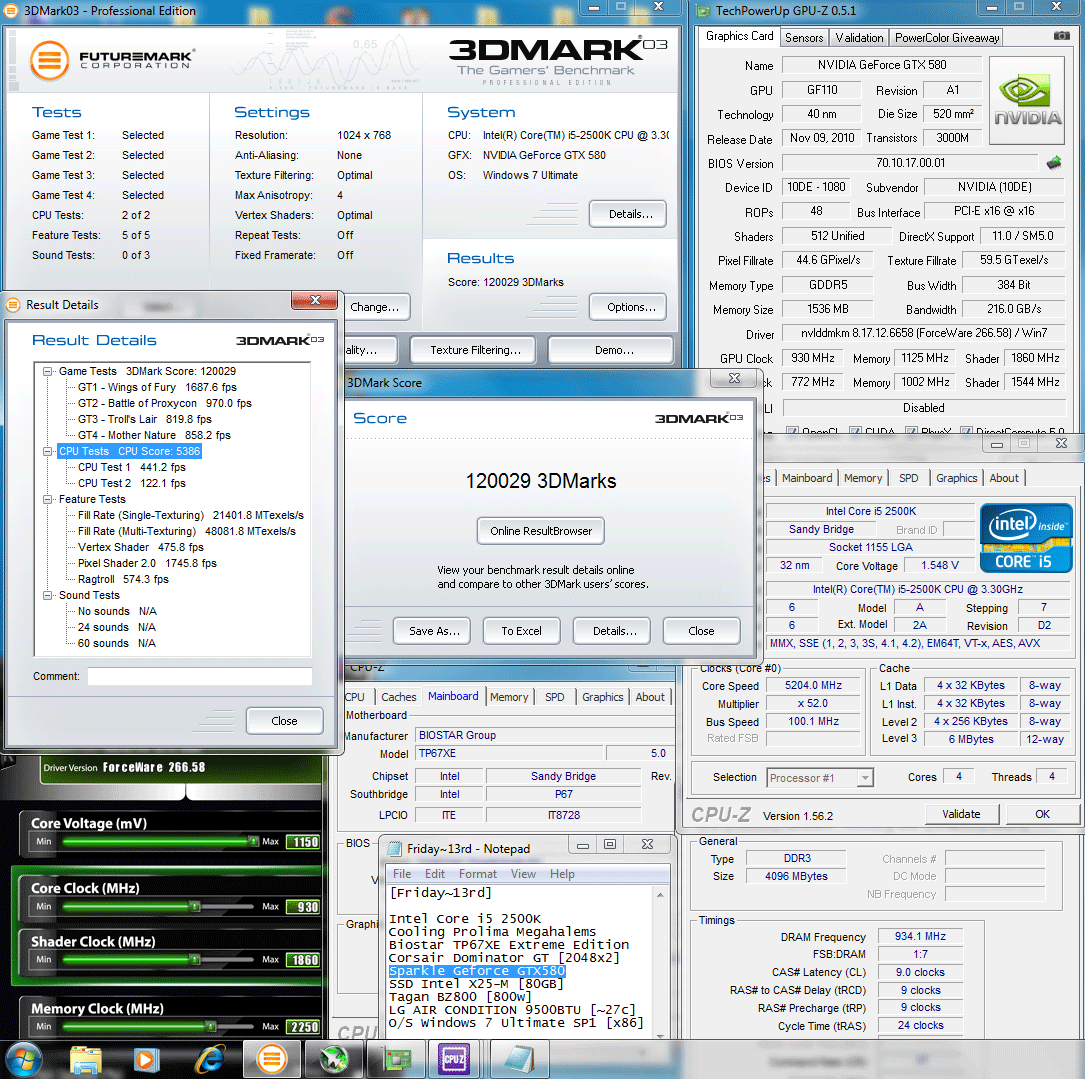Screen dimensions: 1085x1079
Task: Click Change... button in 3DMark03
Action: [374, 307]
